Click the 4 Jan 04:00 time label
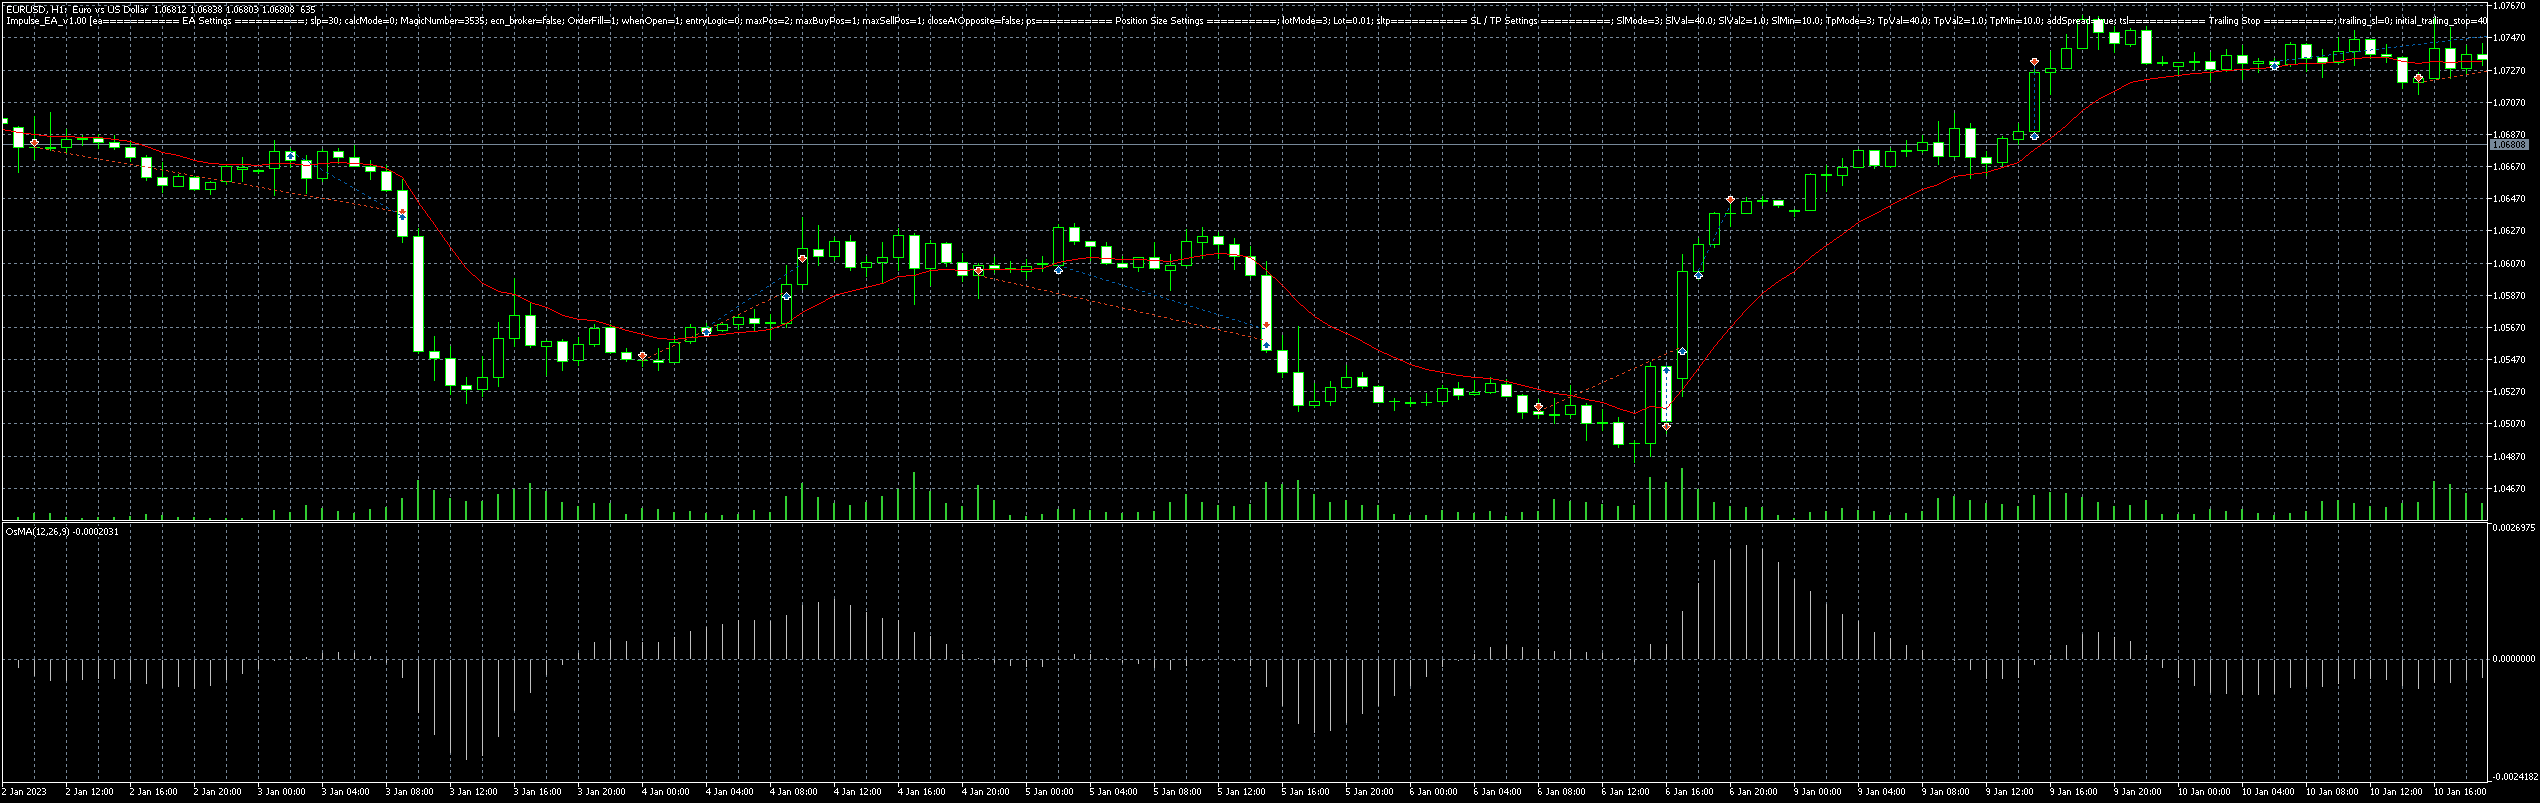The height and width of the screenshot is (803, 2540). [729, 792]
